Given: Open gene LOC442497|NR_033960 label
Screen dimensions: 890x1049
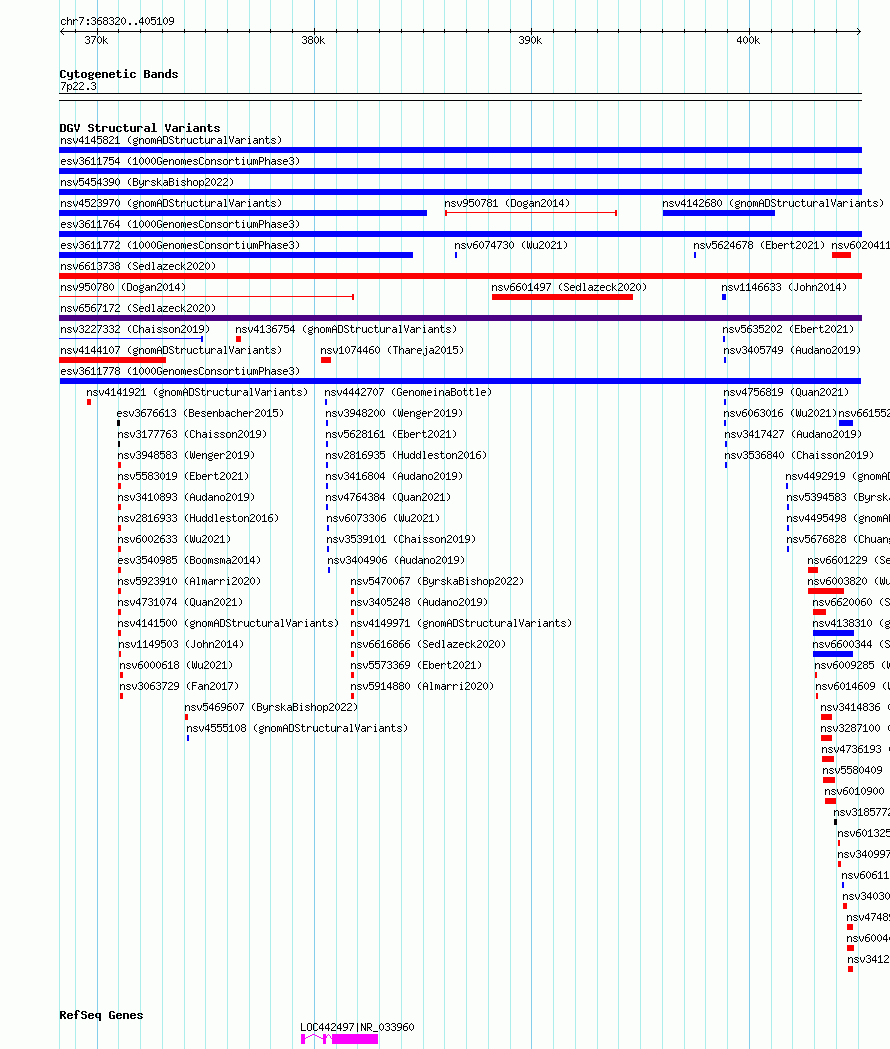Looking at the screenshot, I should coord(357,1028).
